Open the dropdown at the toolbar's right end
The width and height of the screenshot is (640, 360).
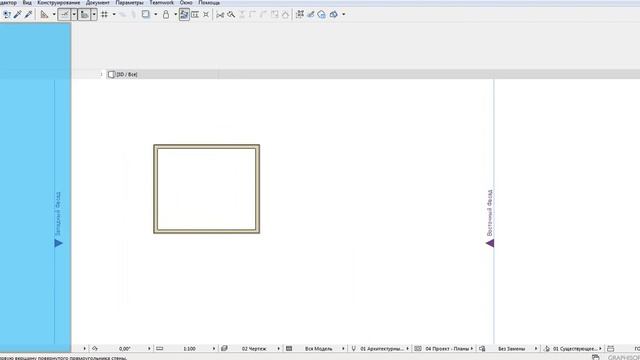pyautogui.click(x=344, y=15)
